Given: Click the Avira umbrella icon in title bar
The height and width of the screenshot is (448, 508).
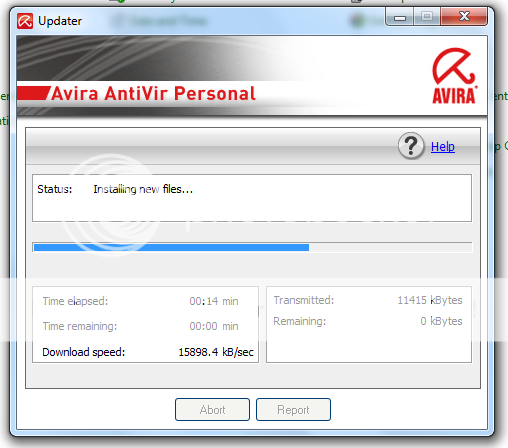Looking at the screenshot, I should (x=25, y=21).
